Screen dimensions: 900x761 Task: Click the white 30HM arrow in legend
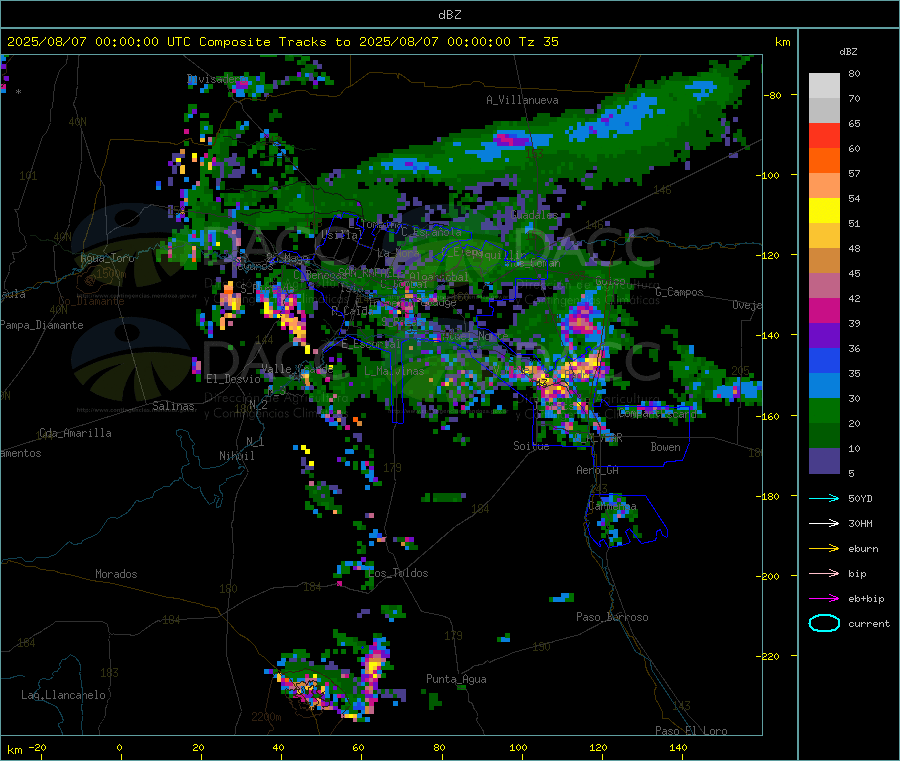point(824,523)
